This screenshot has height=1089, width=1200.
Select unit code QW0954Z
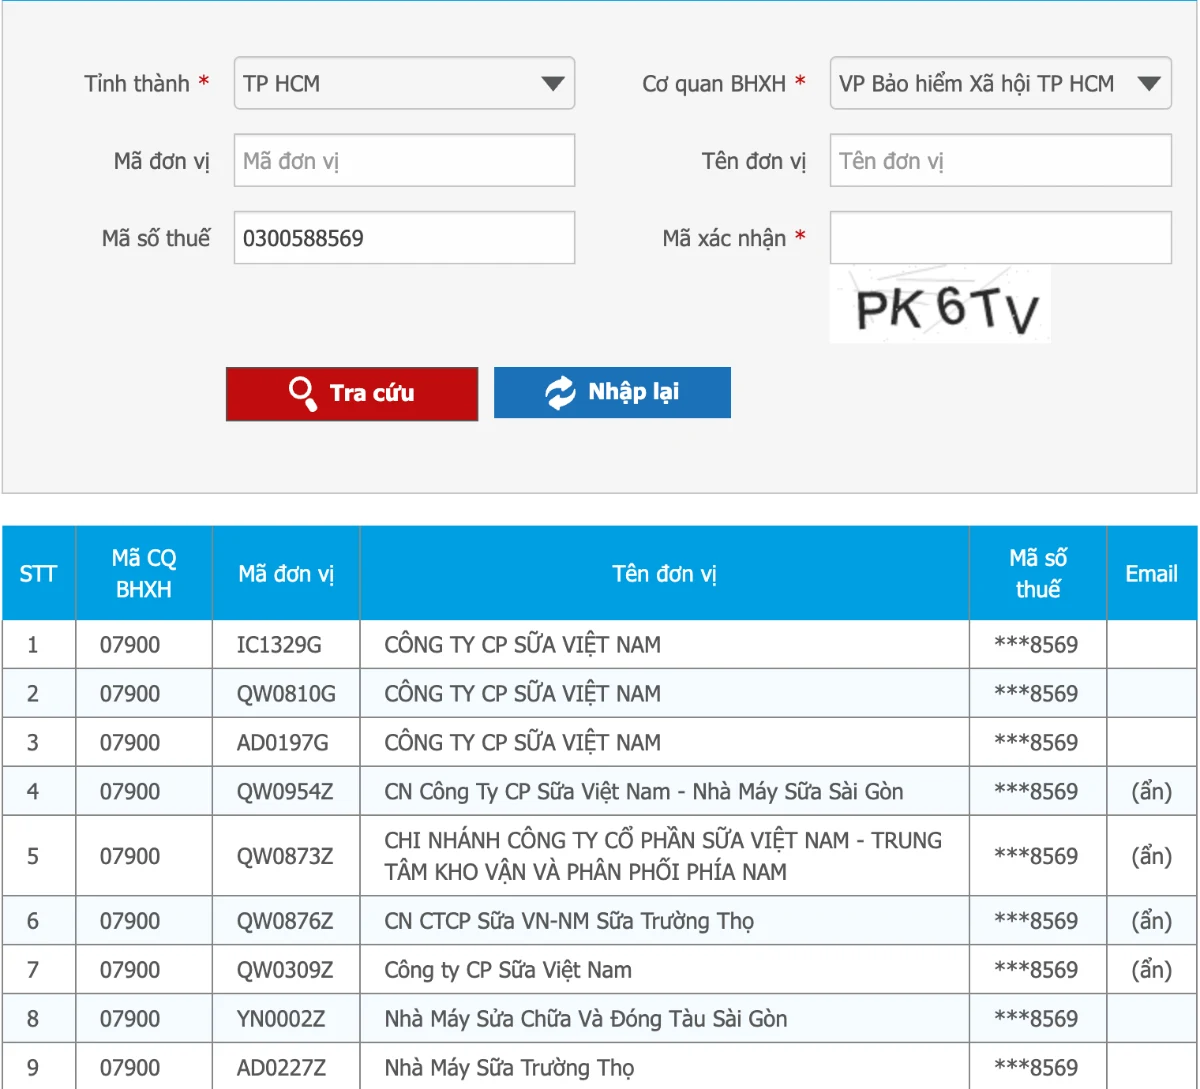click(x=285, y=792)
